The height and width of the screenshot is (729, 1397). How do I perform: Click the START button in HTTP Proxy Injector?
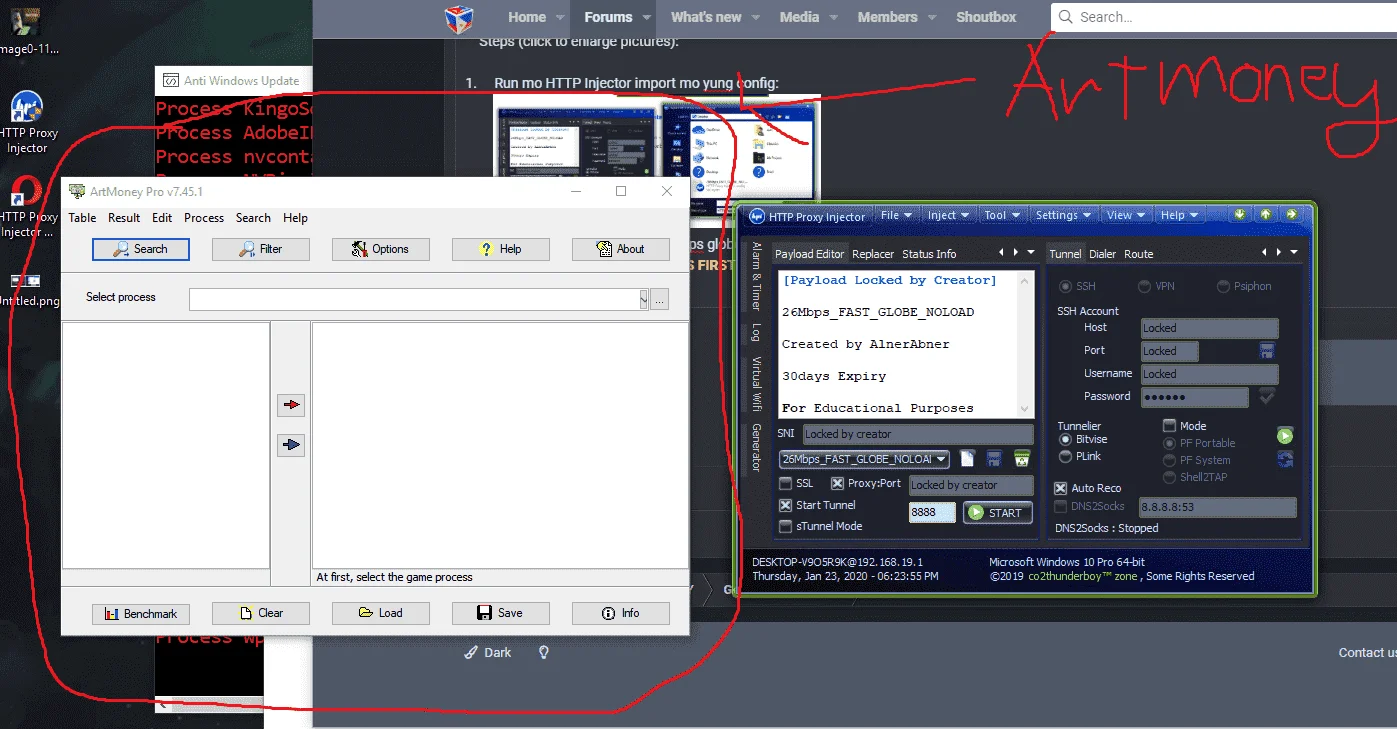pos(996,512)
